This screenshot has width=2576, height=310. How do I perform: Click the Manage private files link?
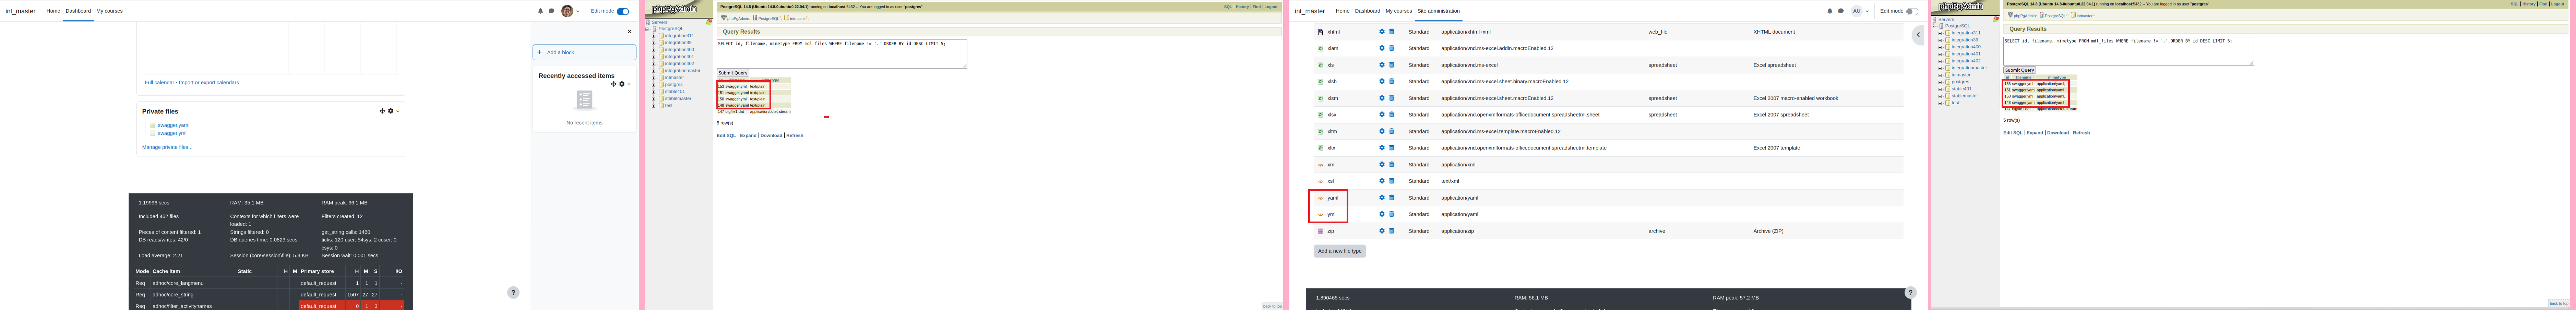(x=167, y=147)
